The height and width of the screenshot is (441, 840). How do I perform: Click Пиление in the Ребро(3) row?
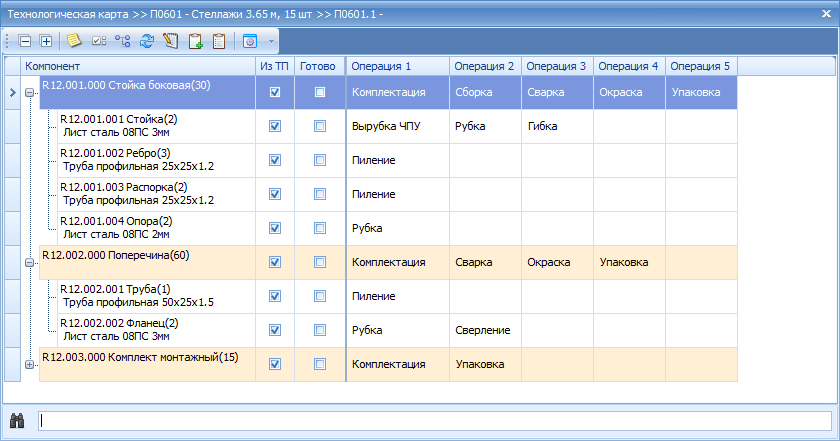click(x=398, y=160)
